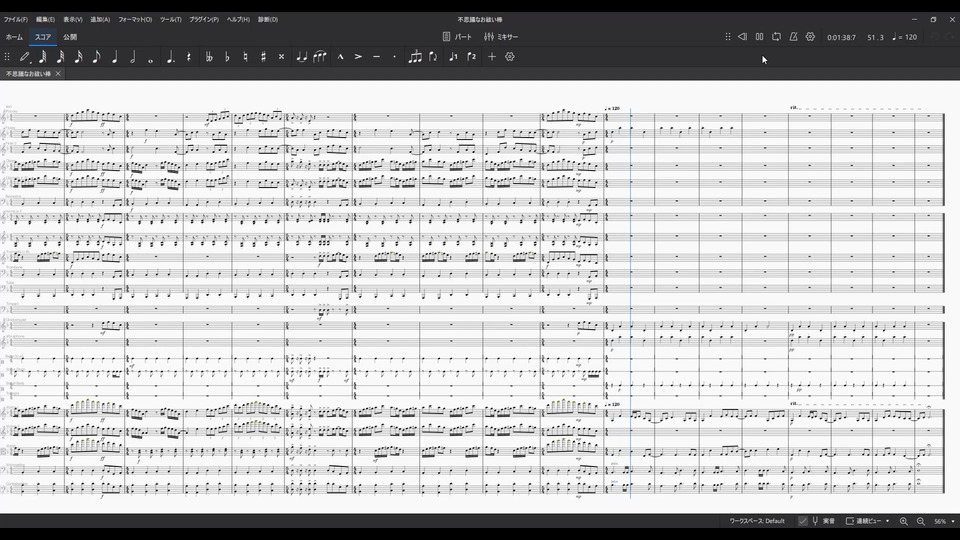
Task: Add a slur to notes
Action: [320, 57]
